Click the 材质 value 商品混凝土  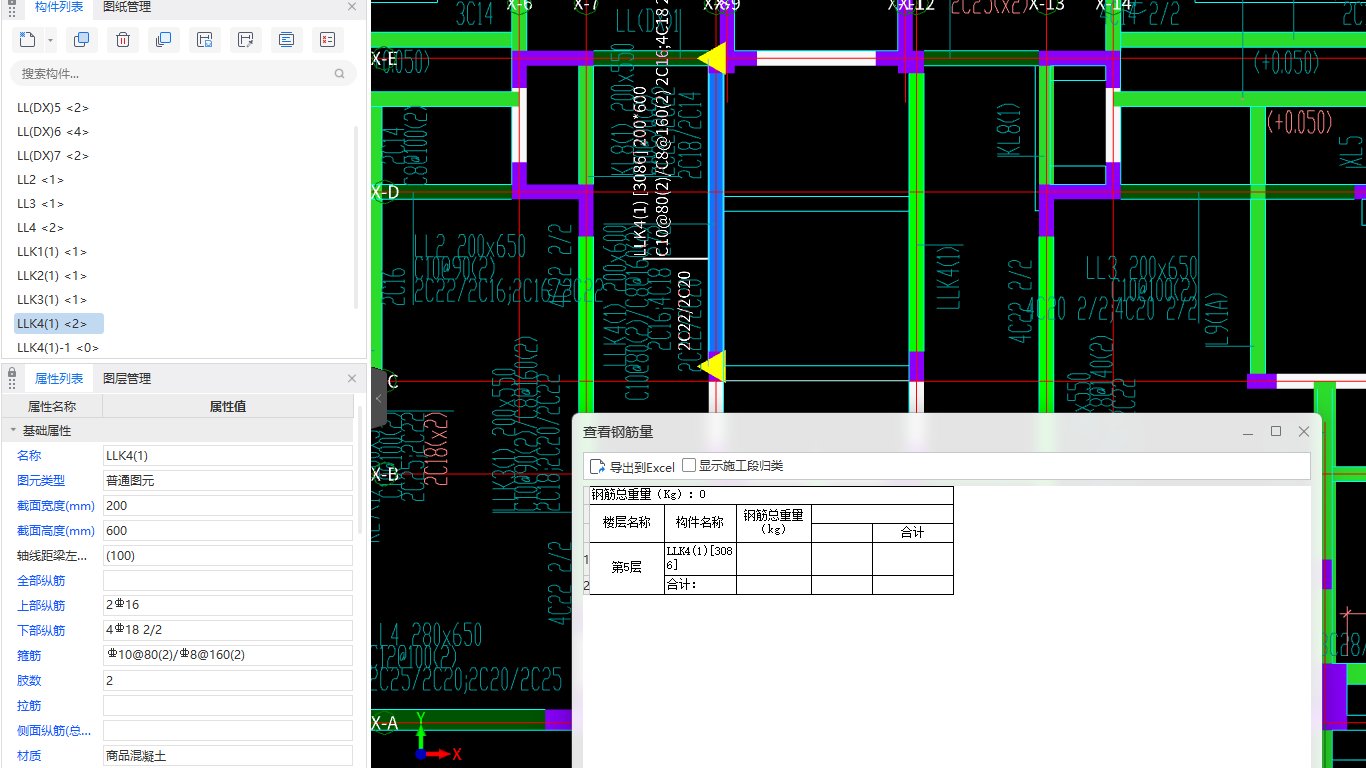click(228, 755)
